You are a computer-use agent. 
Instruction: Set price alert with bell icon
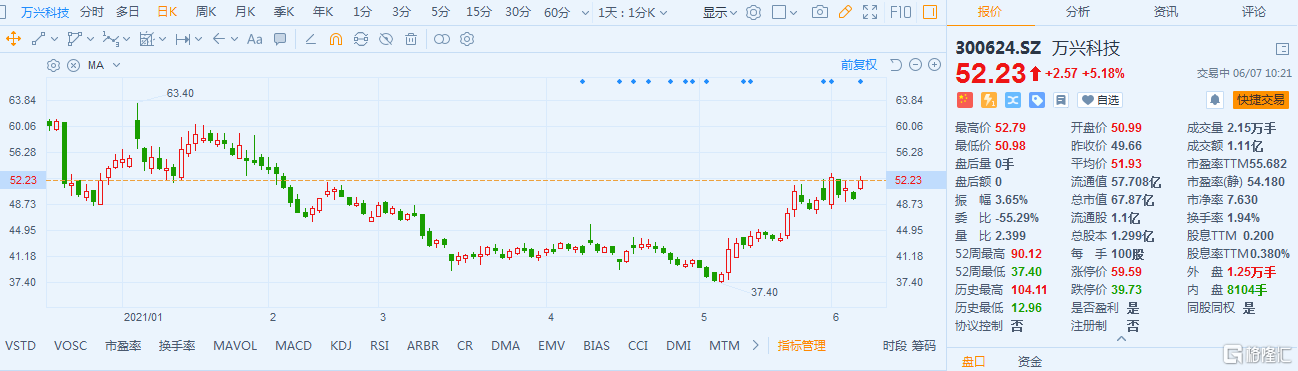pos(1214,100)
